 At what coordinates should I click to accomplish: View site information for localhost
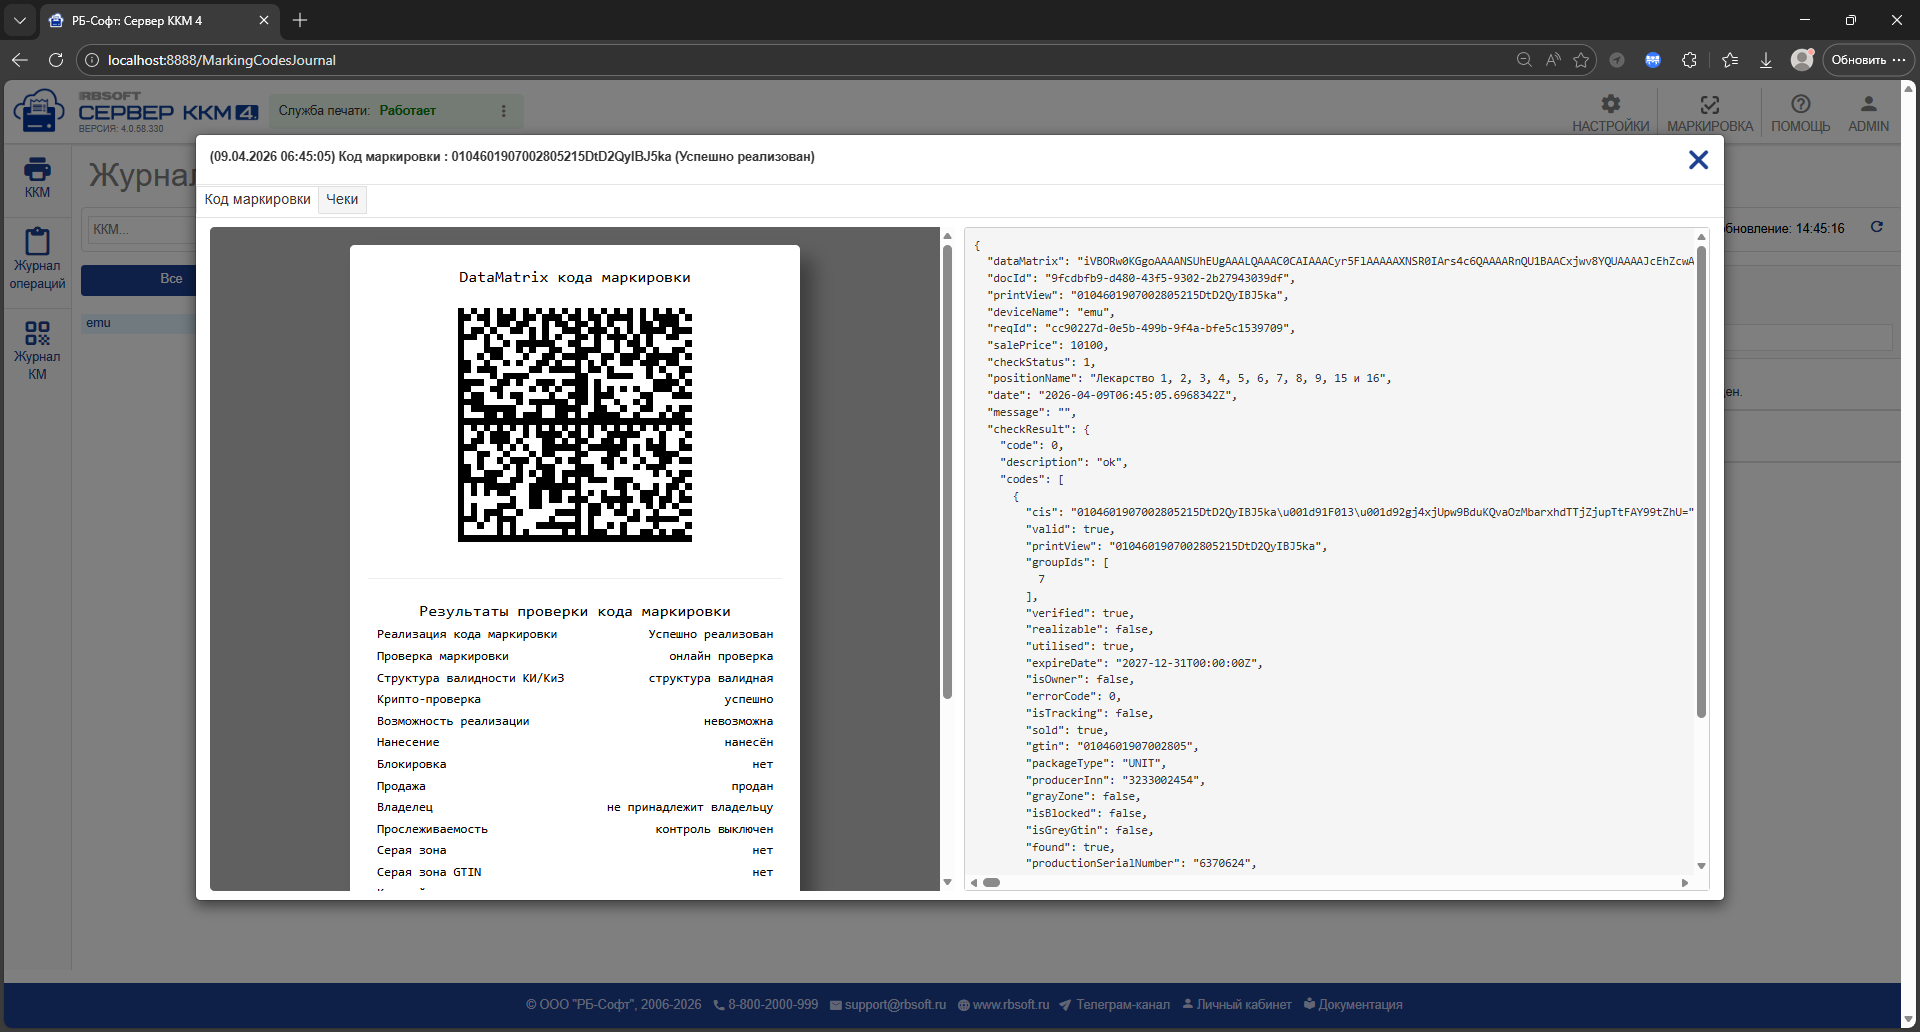point(92,60)
